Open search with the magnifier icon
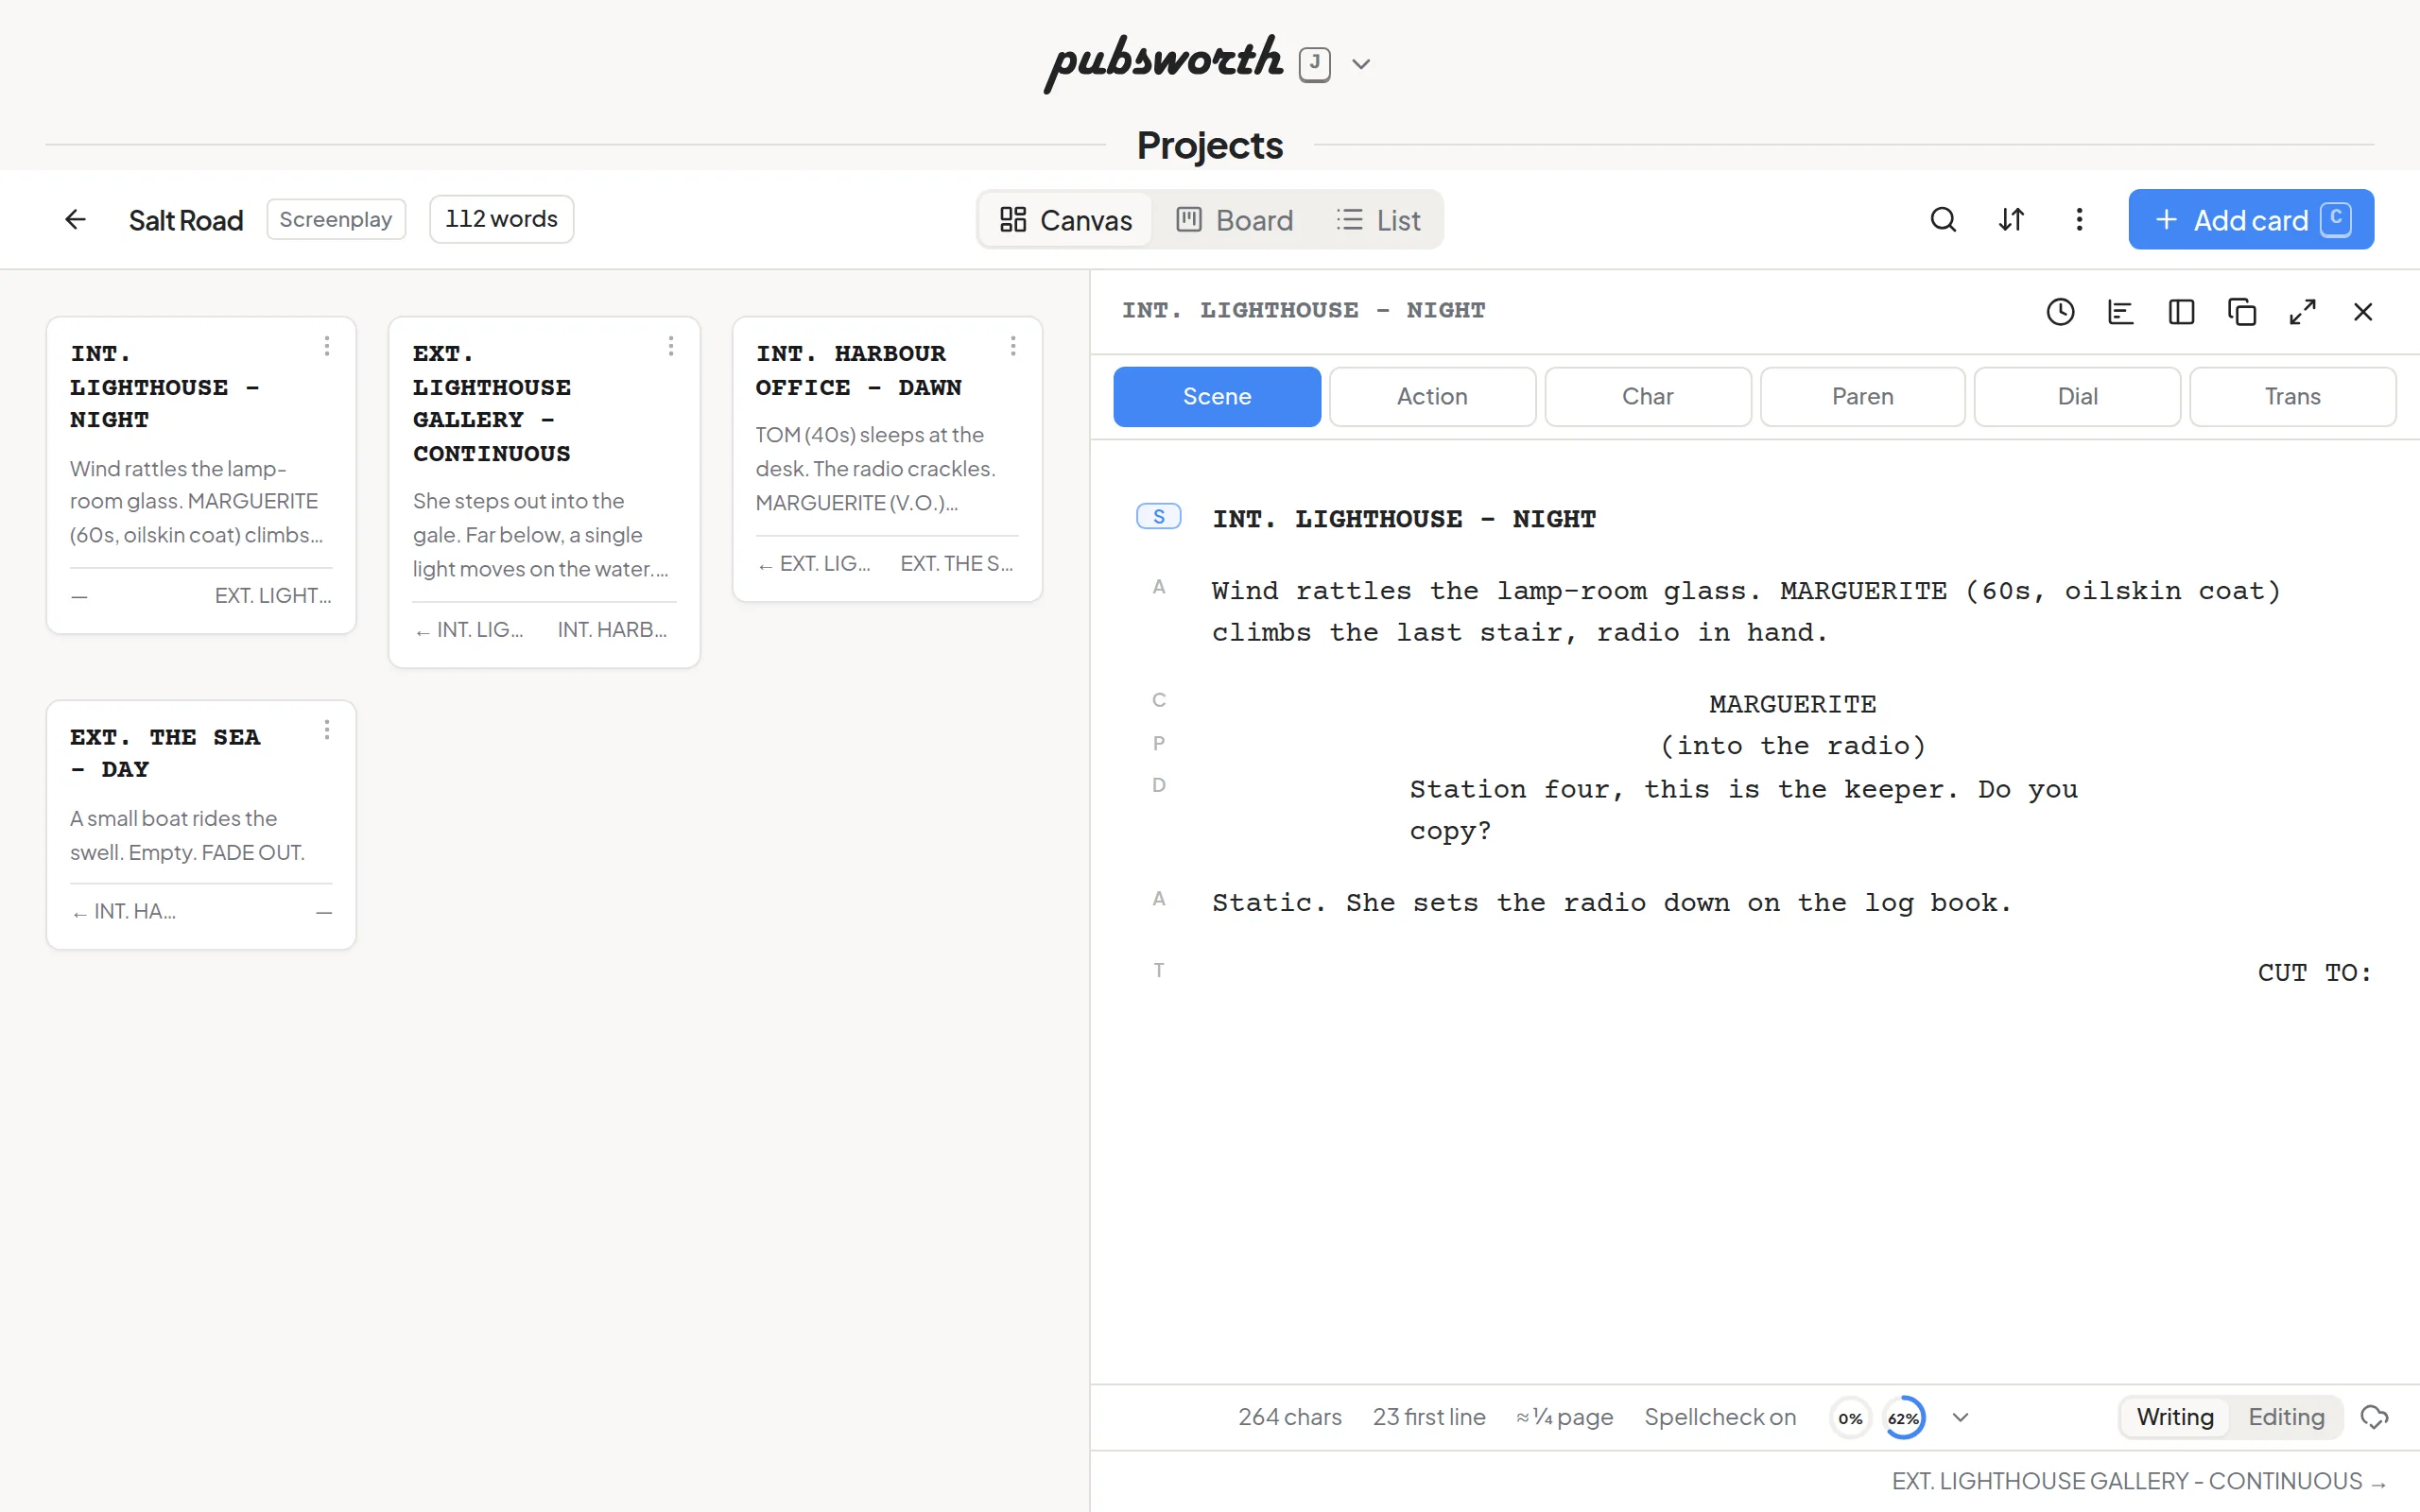The width and height of the screenshot is (2420, 1512). [1943, 219]
